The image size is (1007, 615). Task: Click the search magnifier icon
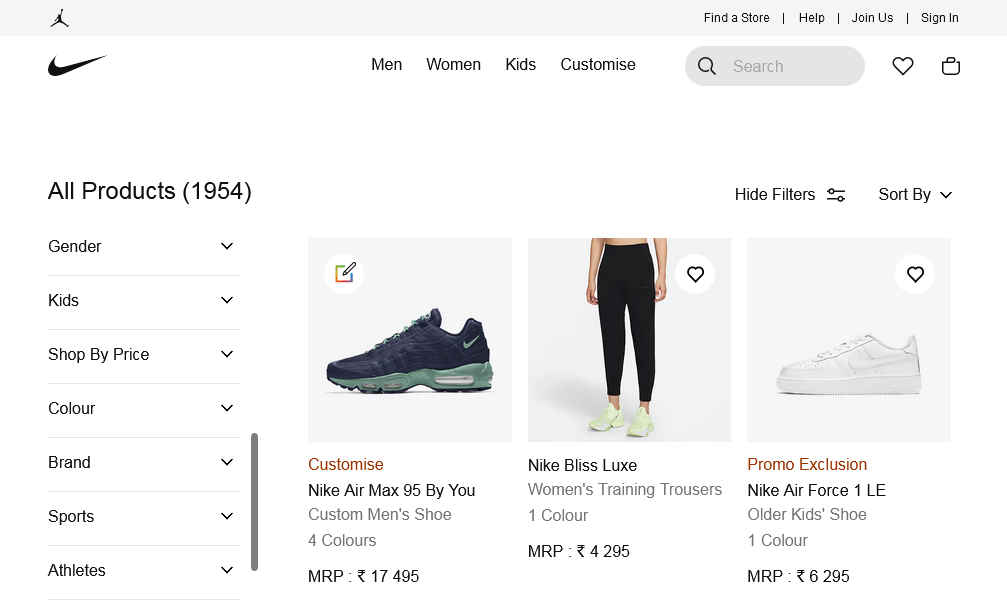707,66
